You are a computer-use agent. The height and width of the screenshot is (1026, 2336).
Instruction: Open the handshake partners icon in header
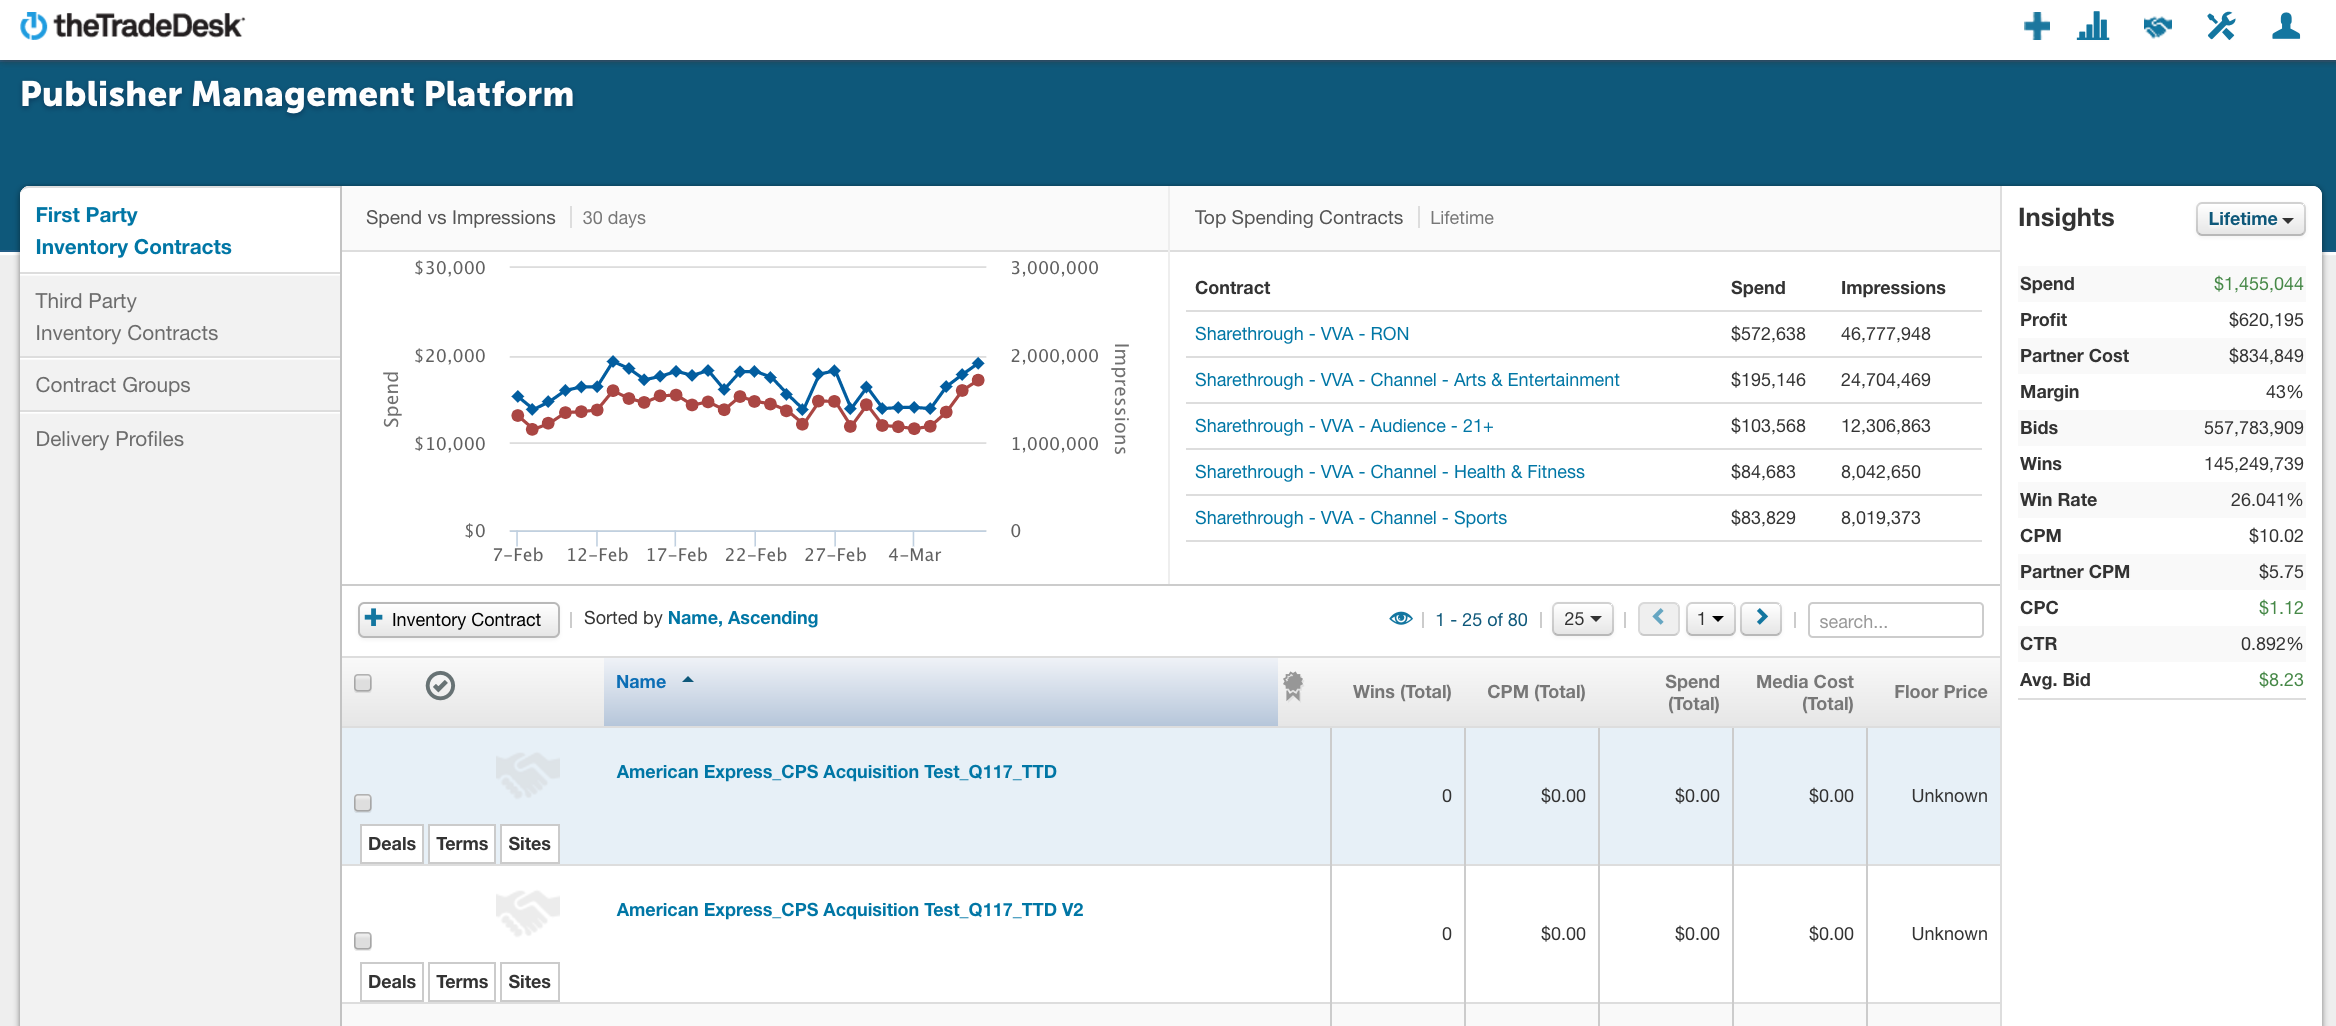tap(2158, 26)
